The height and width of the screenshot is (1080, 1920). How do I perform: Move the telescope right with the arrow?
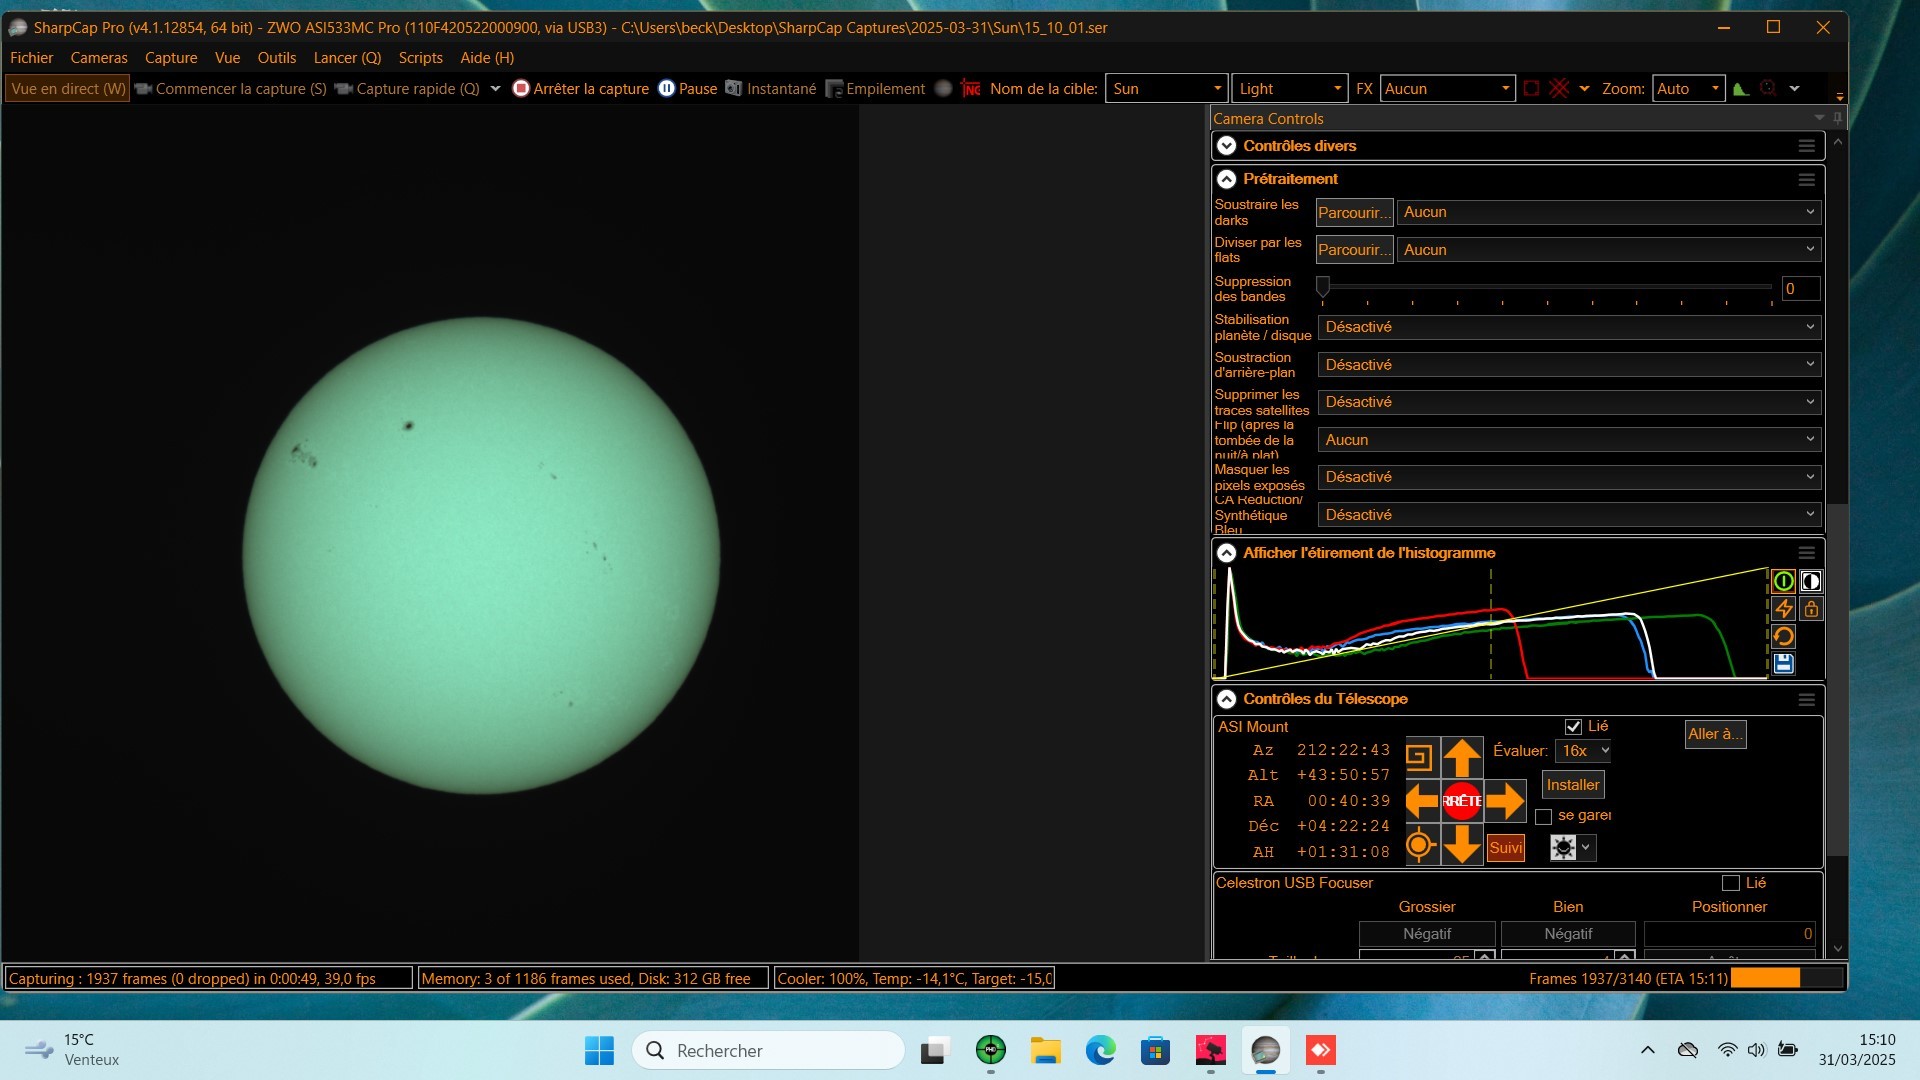pos(1504,801)
